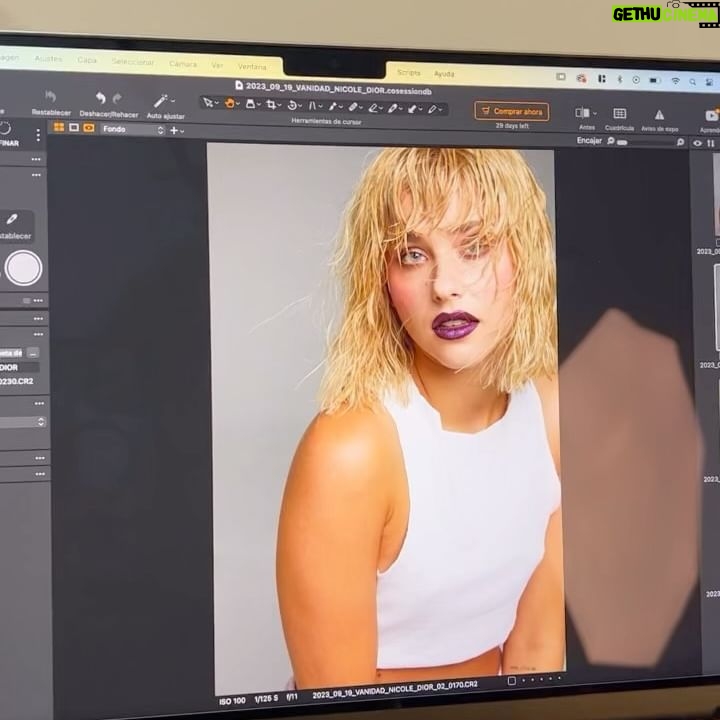
Task: Expand the Select pointer tool options arrow
Action: [217, 104]
